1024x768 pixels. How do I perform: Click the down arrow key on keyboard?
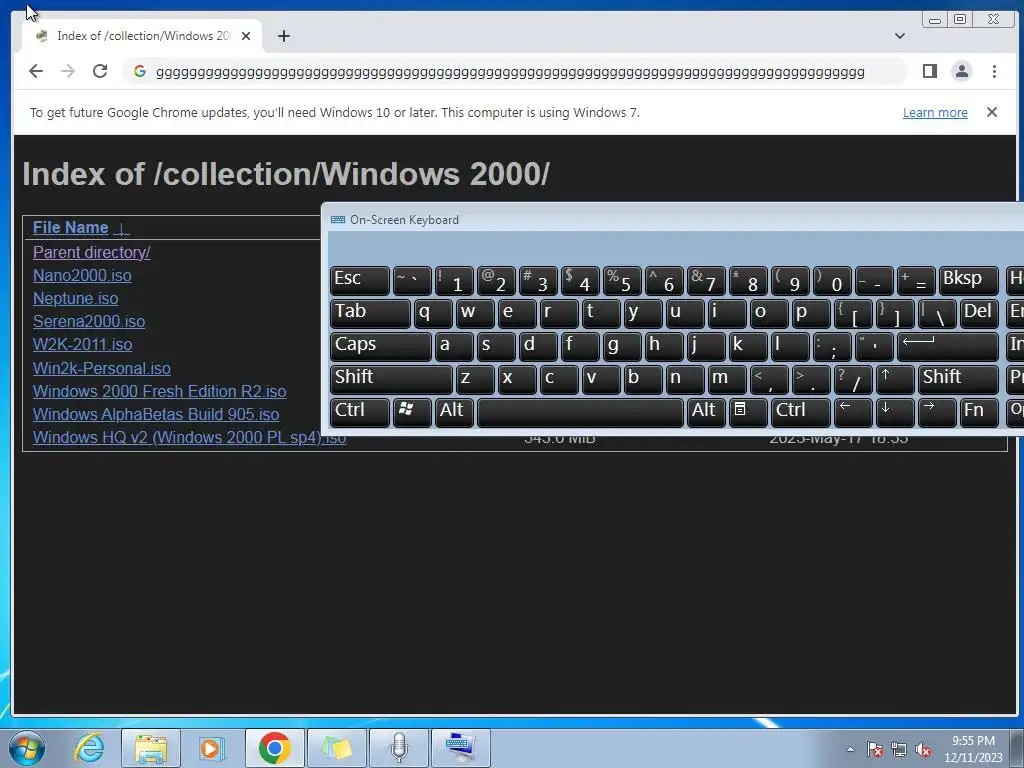click(894, 412)
